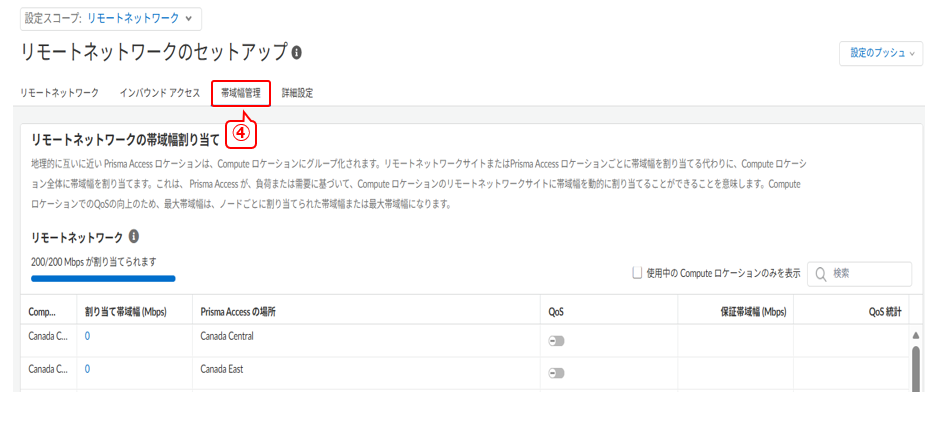Toggle QoS switch for Canada East
The image size is (942, 429).
pos(556,374)
